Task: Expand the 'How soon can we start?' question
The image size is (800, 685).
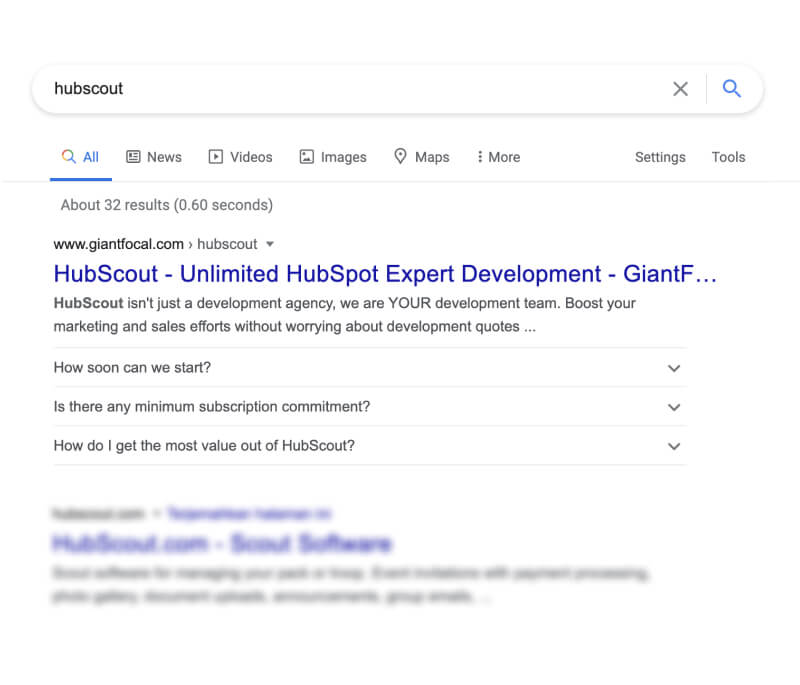Action: (x=370, y=368)
